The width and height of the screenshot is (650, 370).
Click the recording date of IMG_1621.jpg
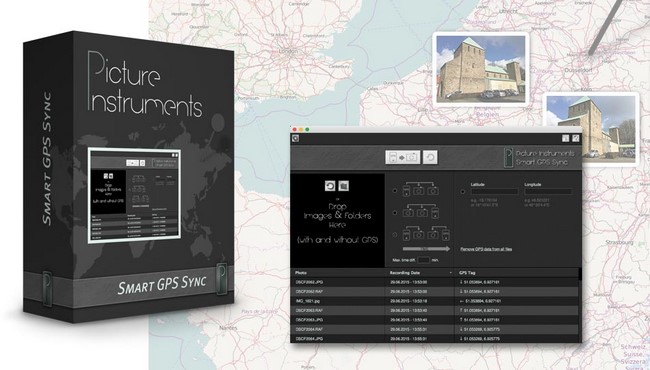pos(409,301)
